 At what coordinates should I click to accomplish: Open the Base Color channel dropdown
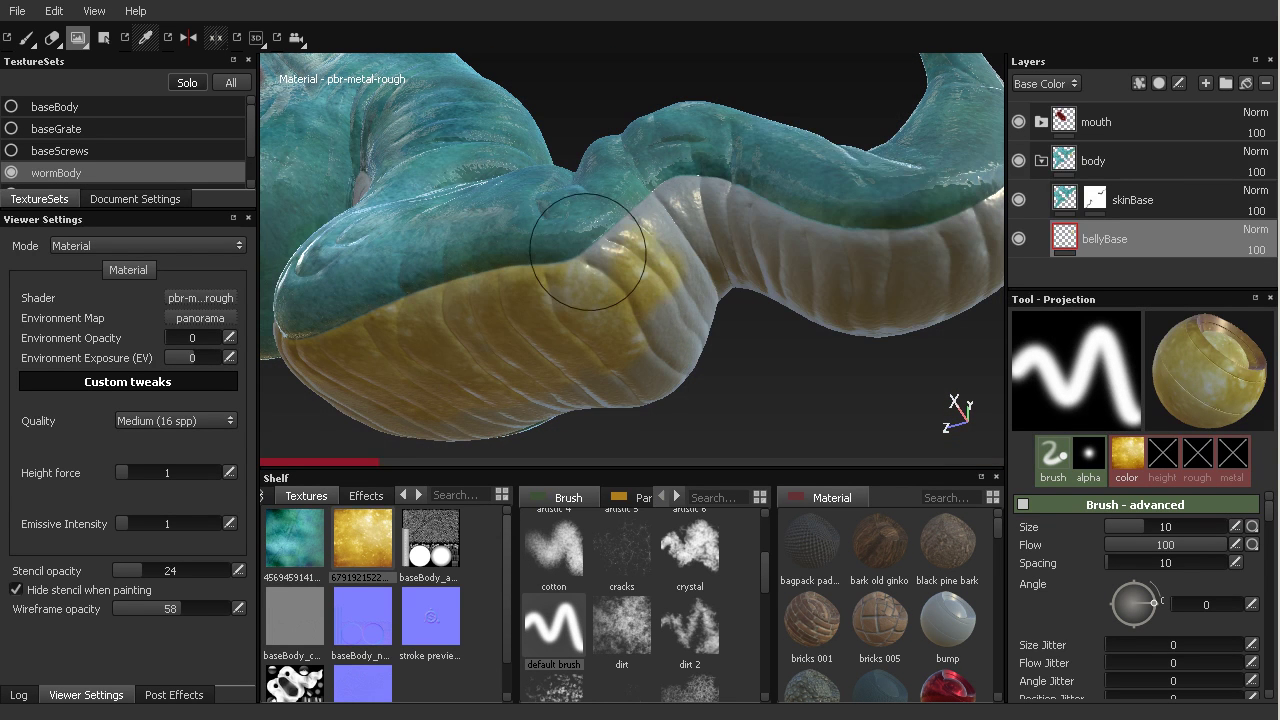1045,84
